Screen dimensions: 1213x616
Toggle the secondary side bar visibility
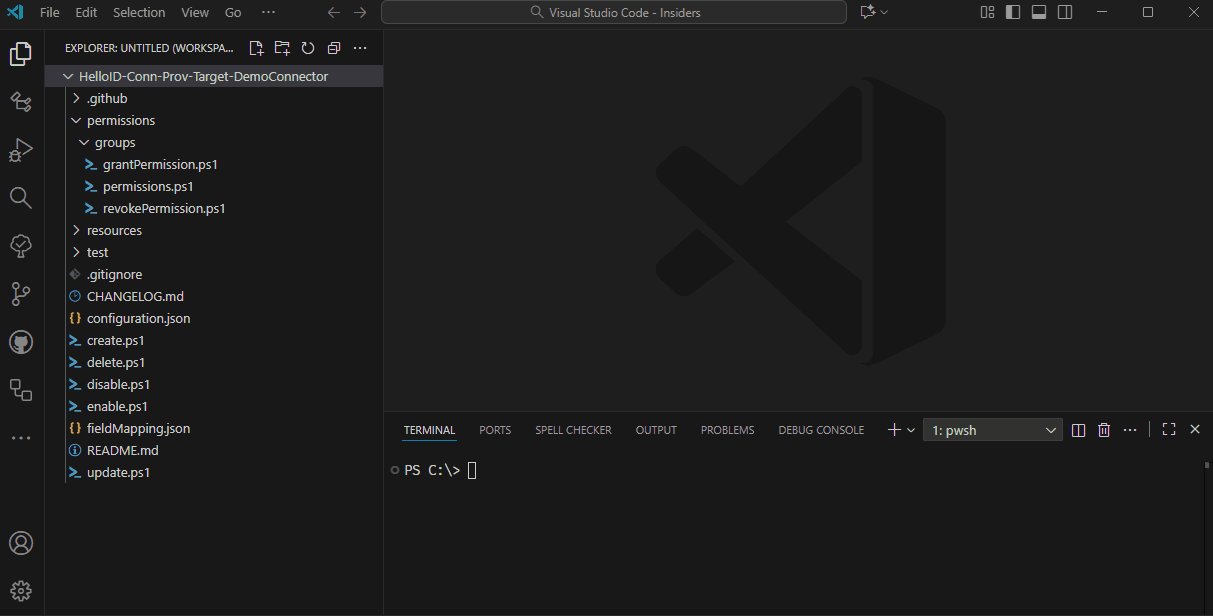click(1065, 12)
